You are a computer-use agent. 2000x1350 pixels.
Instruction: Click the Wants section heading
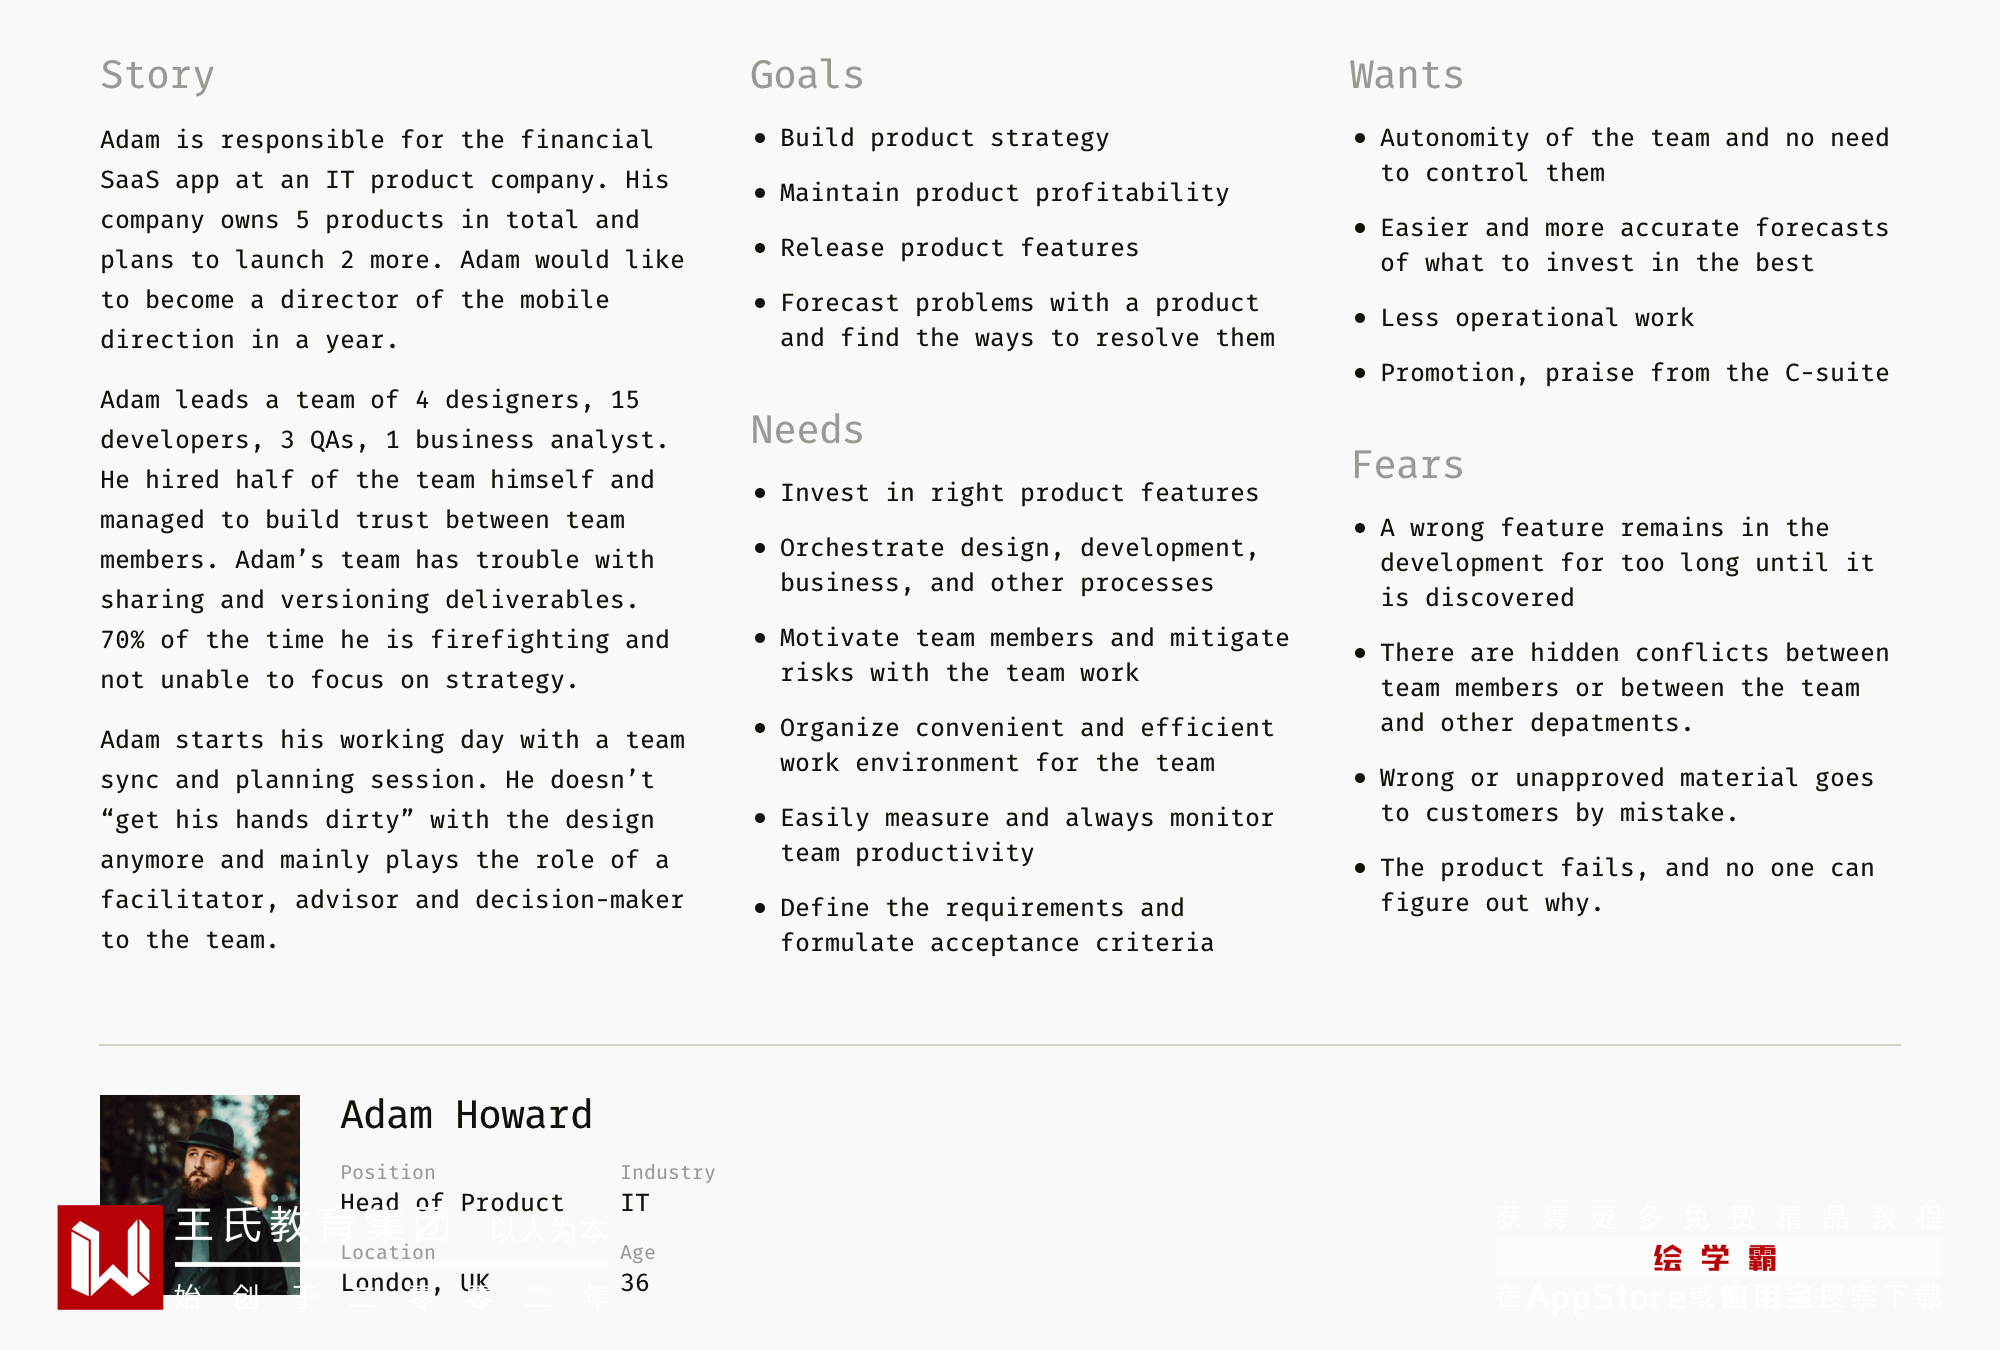(1406, 76)
